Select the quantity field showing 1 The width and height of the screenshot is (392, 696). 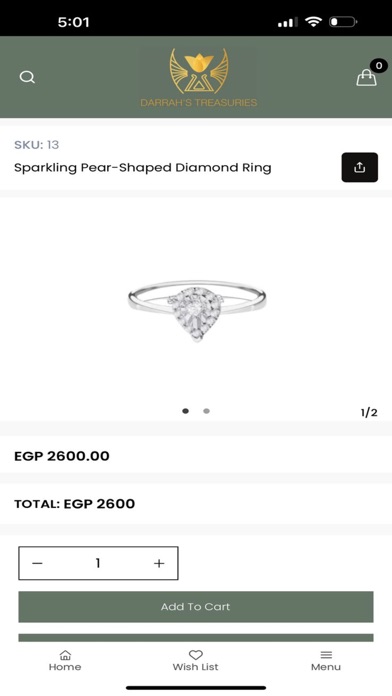point(98,563)
